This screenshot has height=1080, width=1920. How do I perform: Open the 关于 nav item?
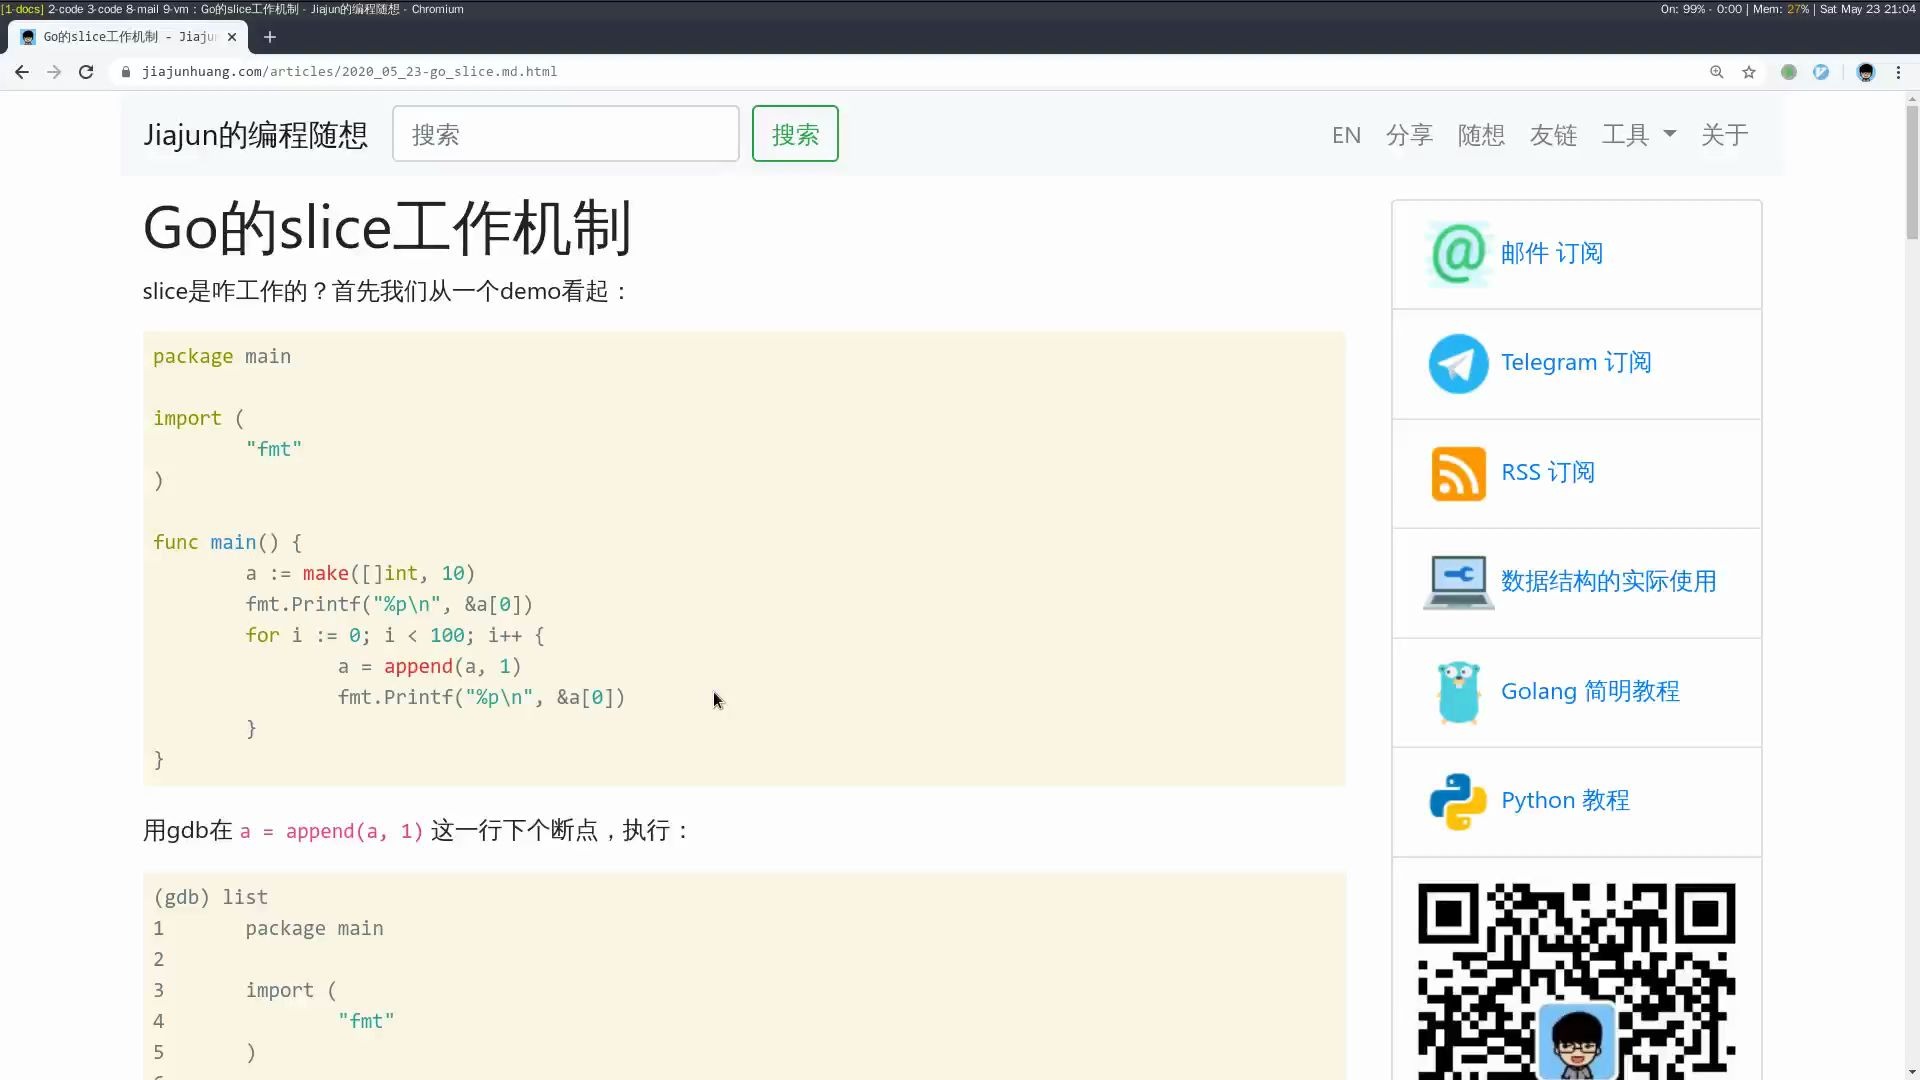1725,135
